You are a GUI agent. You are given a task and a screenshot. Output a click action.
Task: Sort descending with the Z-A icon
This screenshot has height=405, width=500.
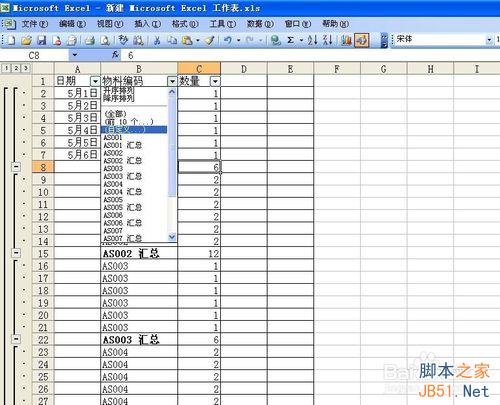328,40
